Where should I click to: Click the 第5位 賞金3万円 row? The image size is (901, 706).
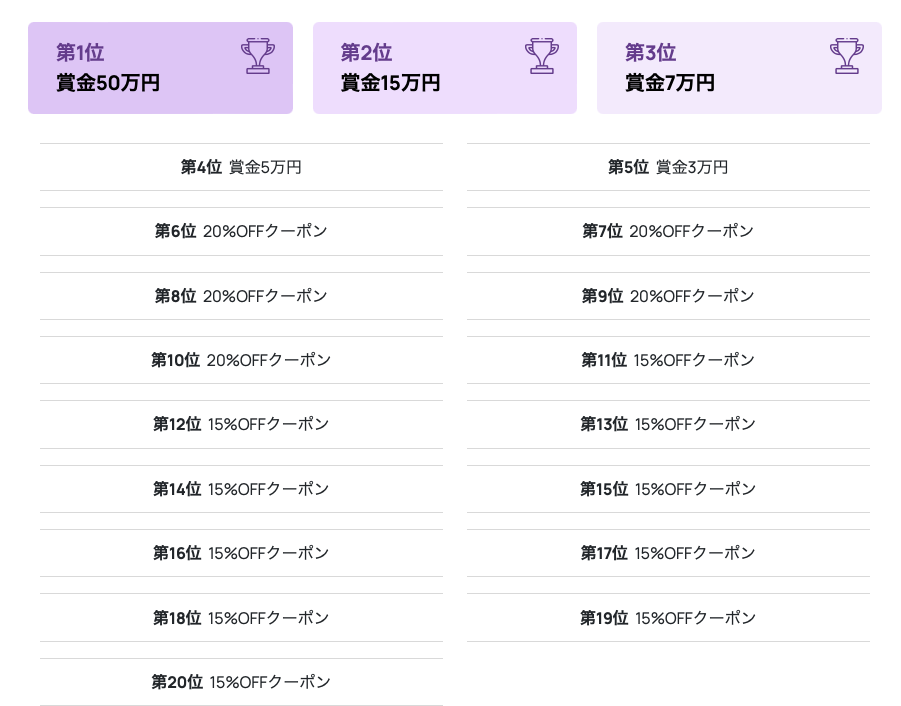[668, 167]
